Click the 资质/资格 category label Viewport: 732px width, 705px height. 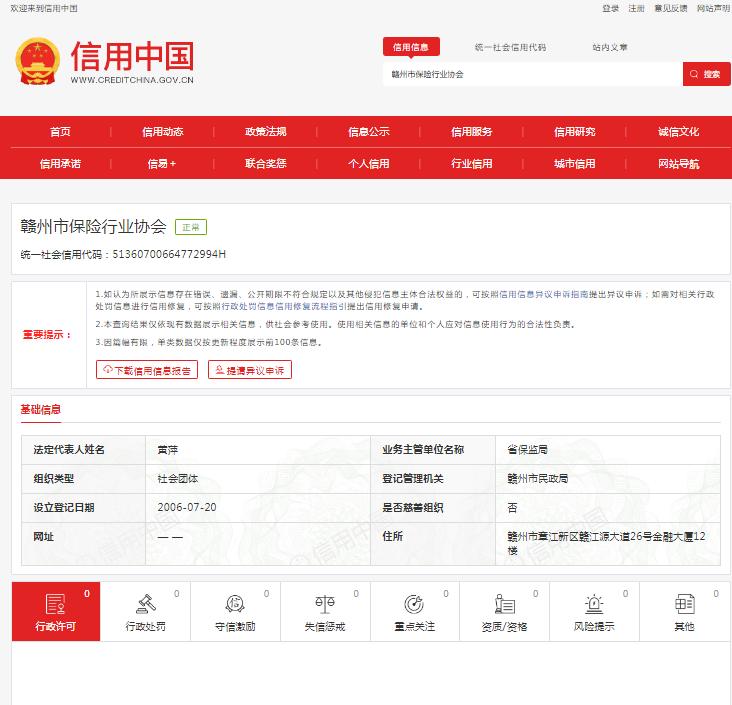coord(504,626)
